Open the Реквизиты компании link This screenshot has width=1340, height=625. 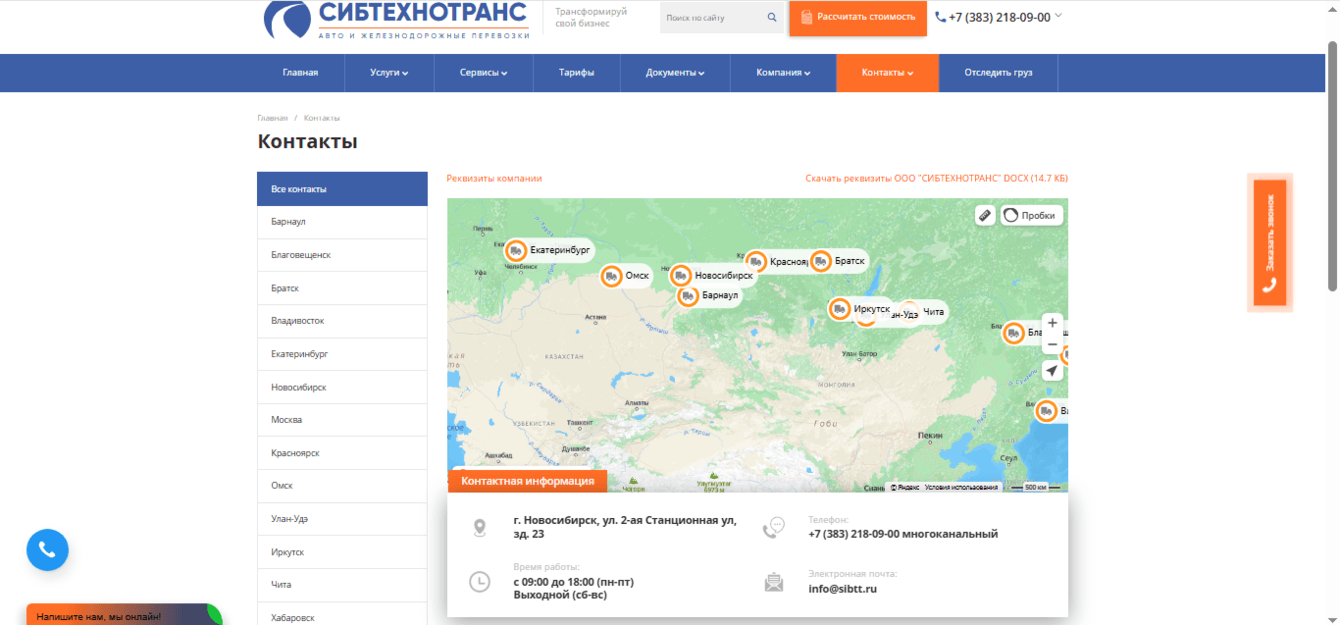(x=494, y=178)
